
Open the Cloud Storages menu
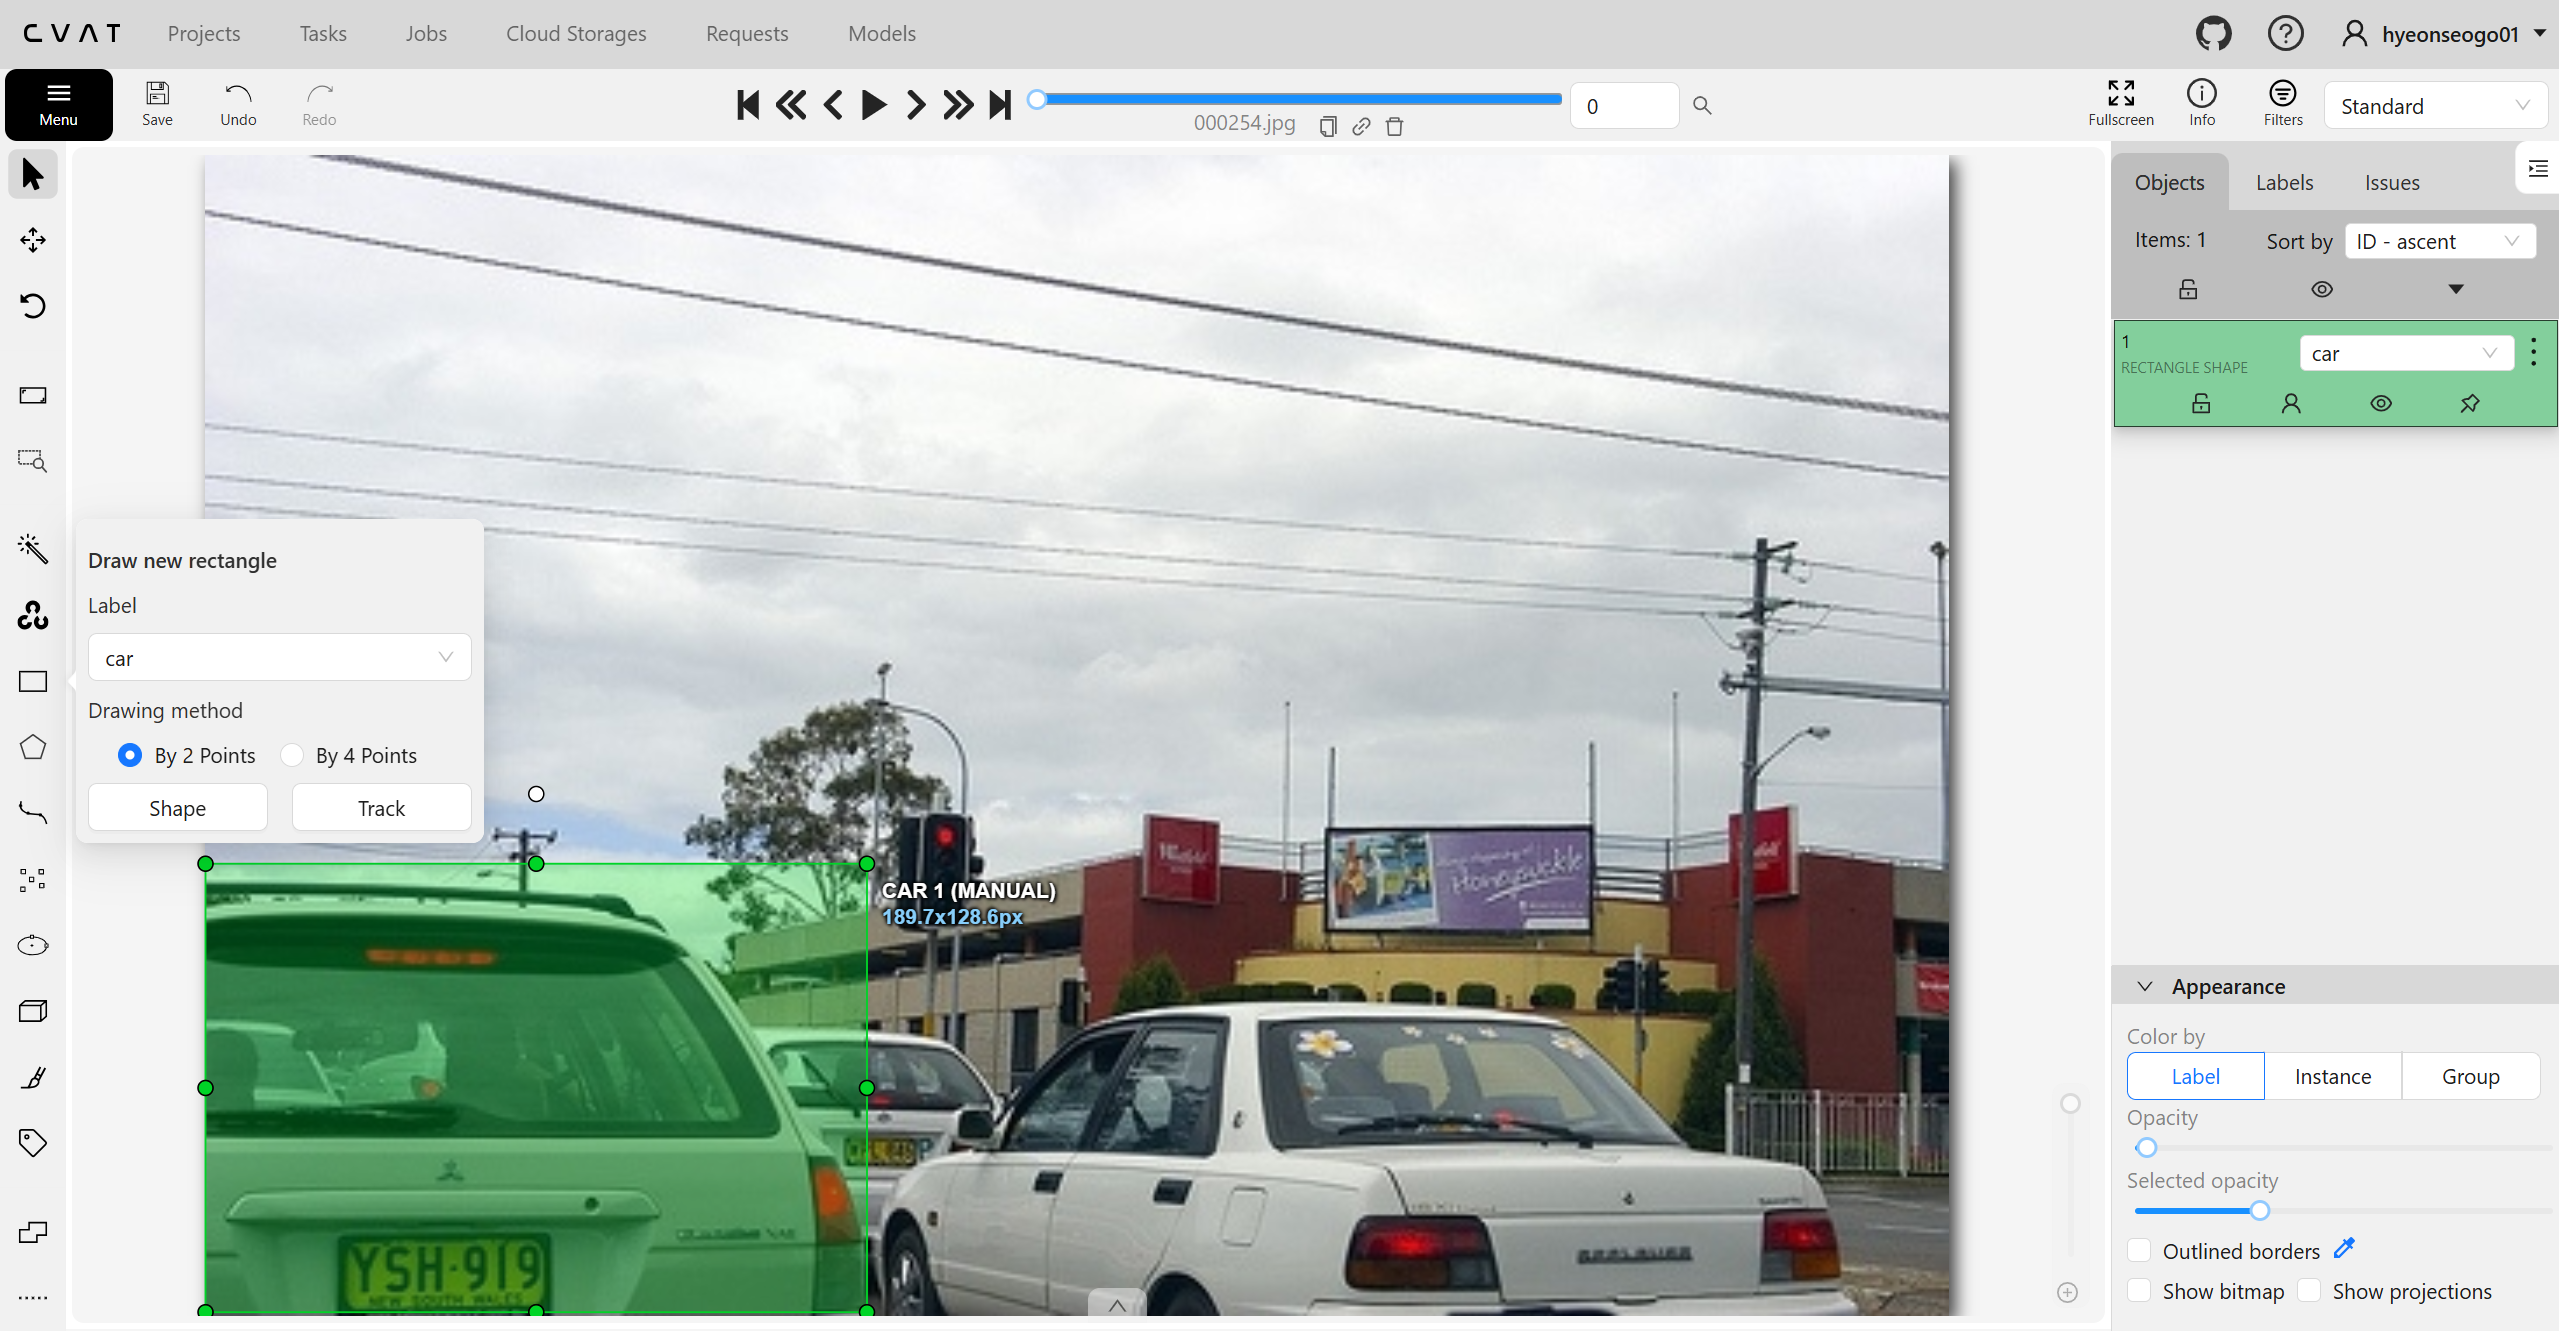[x=576, y=34]
